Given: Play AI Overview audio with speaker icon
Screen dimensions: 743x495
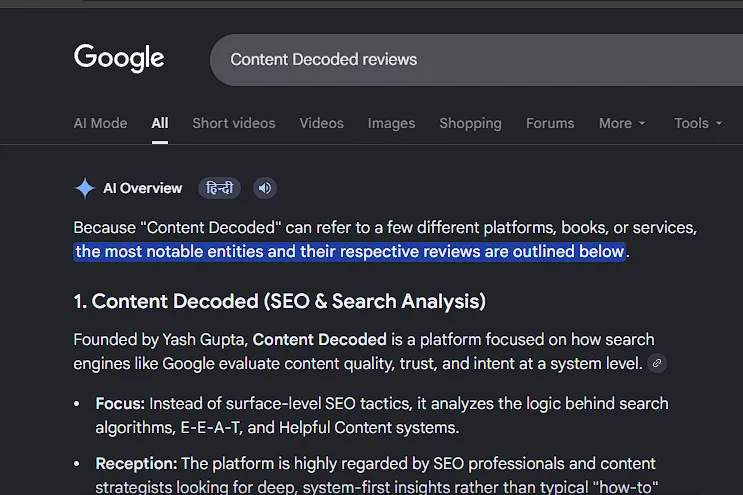Looking at the screenshot, I should (265, 188).
